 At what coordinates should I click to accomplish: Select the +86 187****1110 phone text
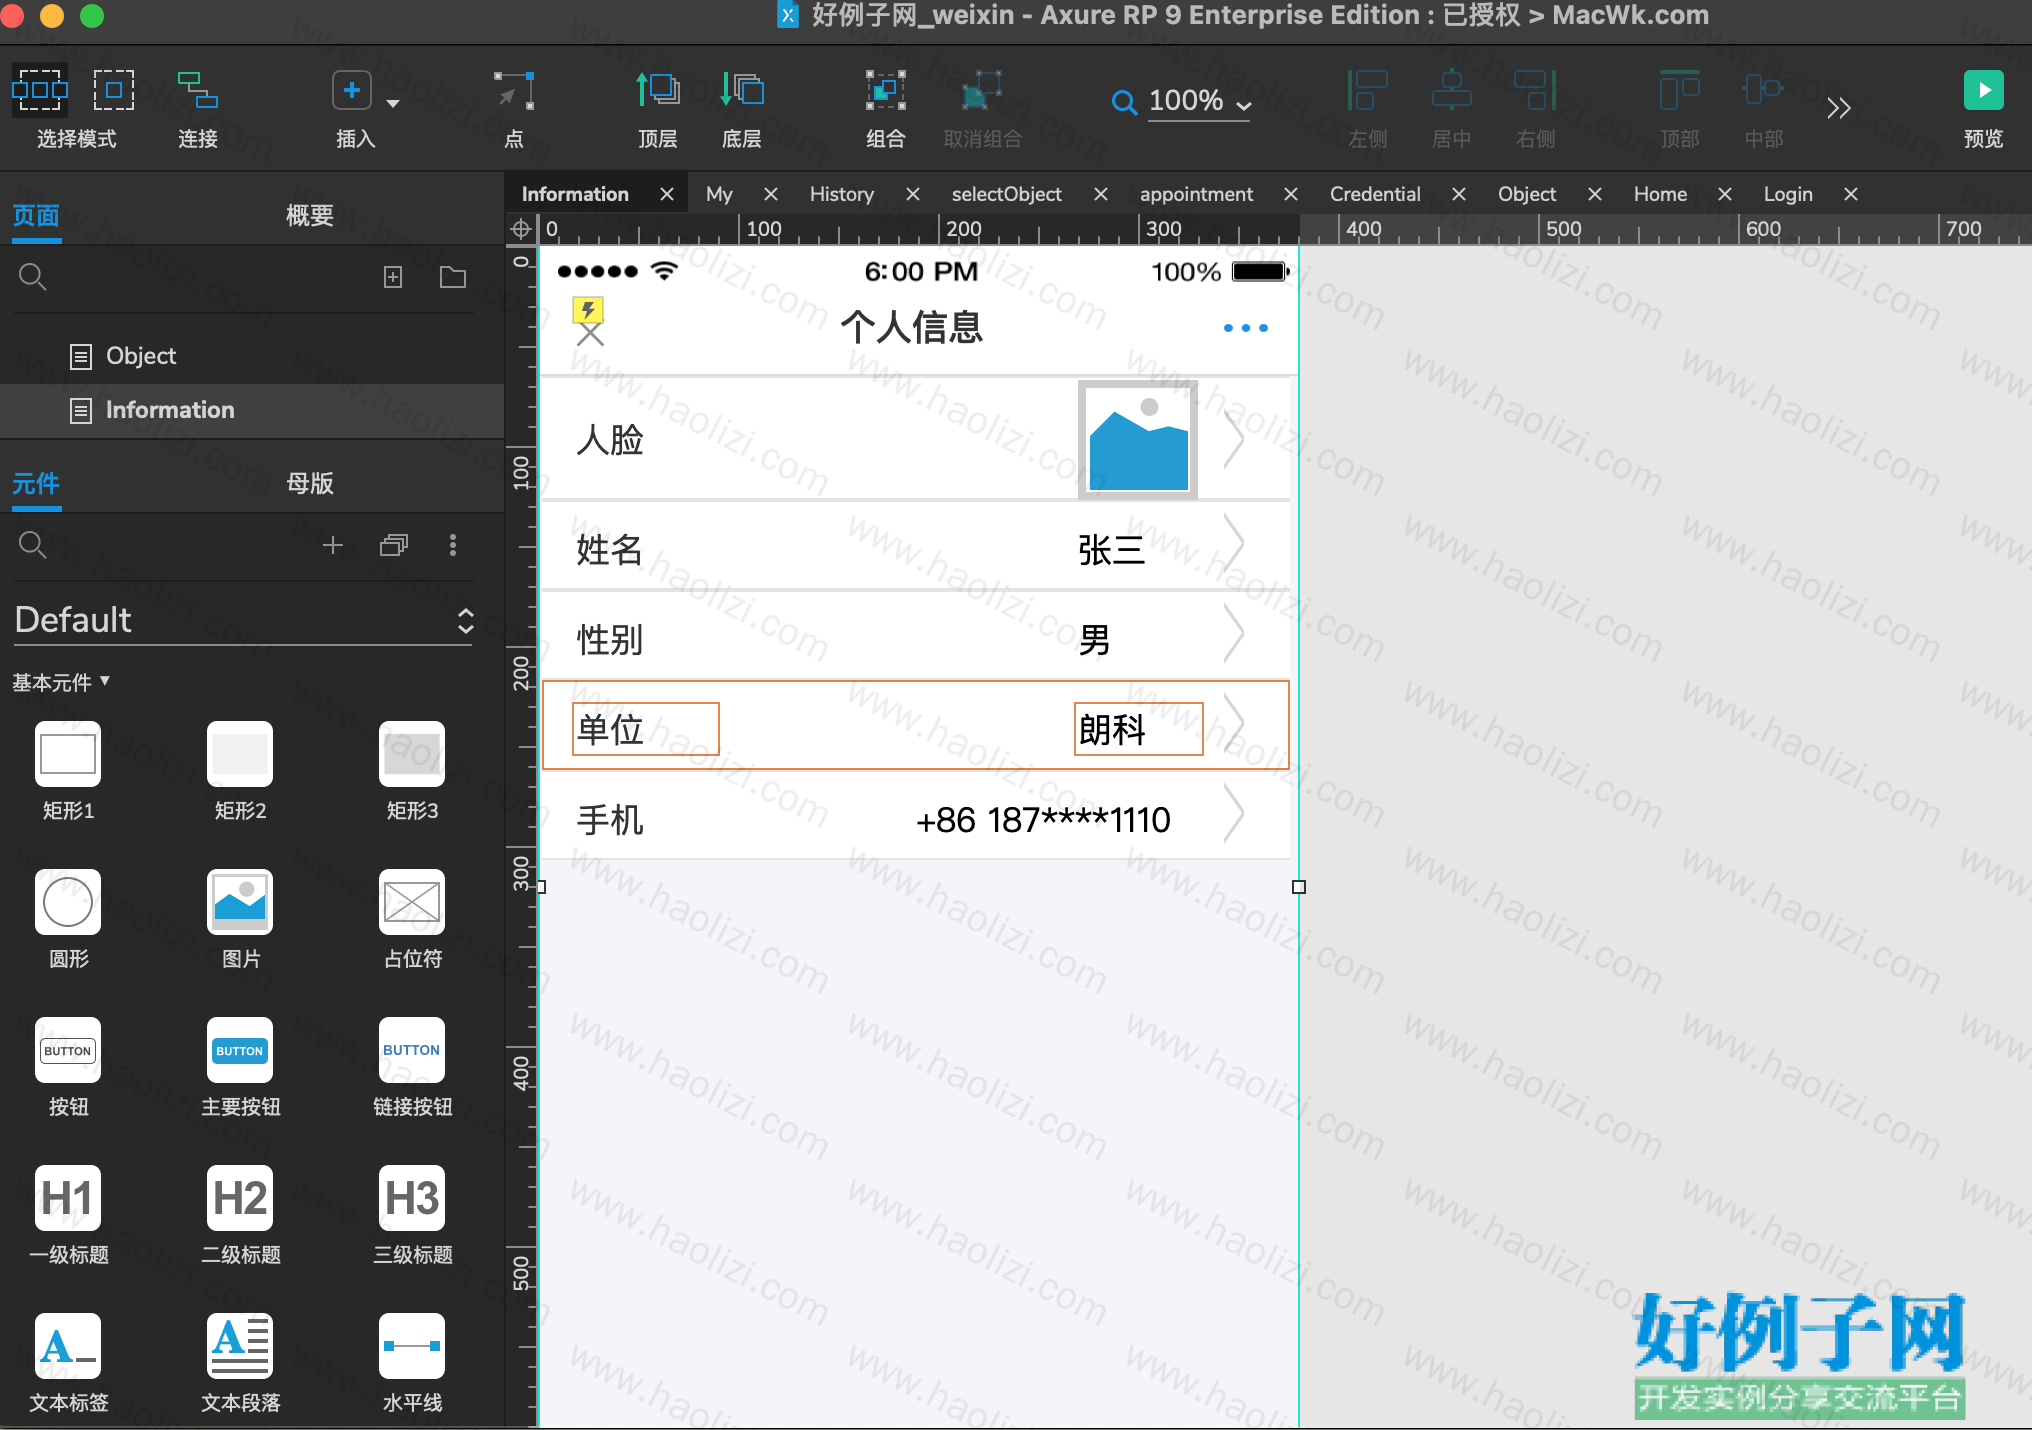pos(1043,820)
